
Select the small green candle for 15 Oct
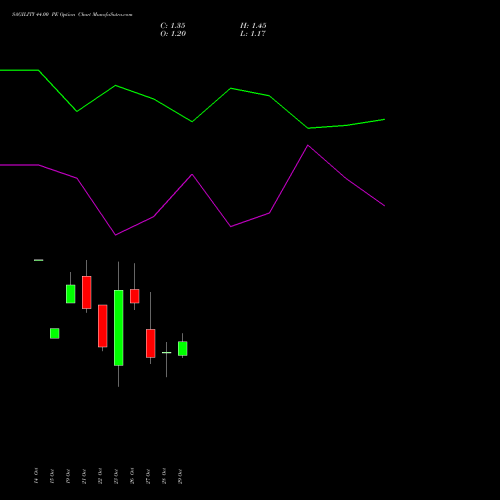[x=55, y=333]
